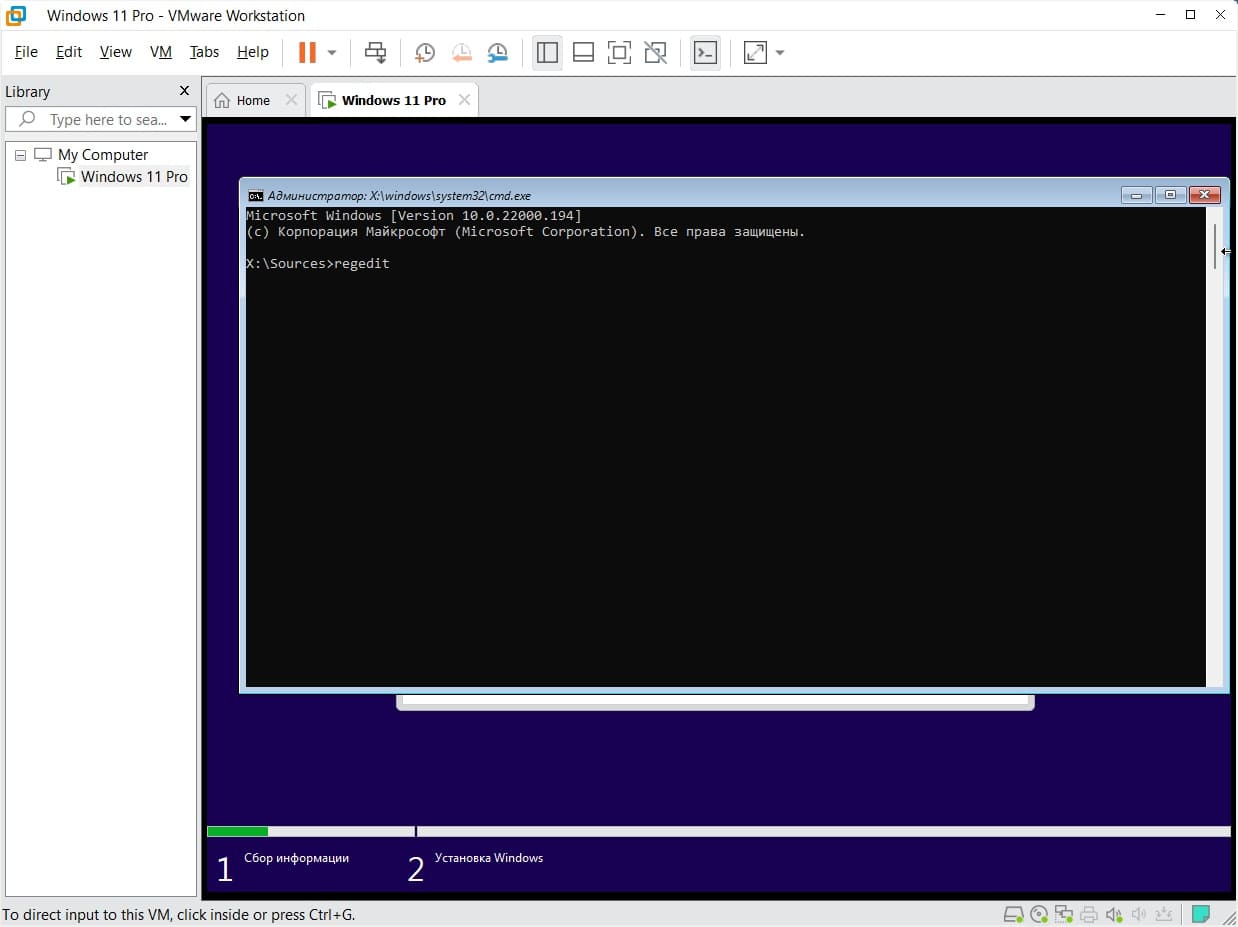Screen dimensions: 1238x927
Task: Minimize the VMware Workstation window
Action: pyautogui.click(x=1160, y=15)
